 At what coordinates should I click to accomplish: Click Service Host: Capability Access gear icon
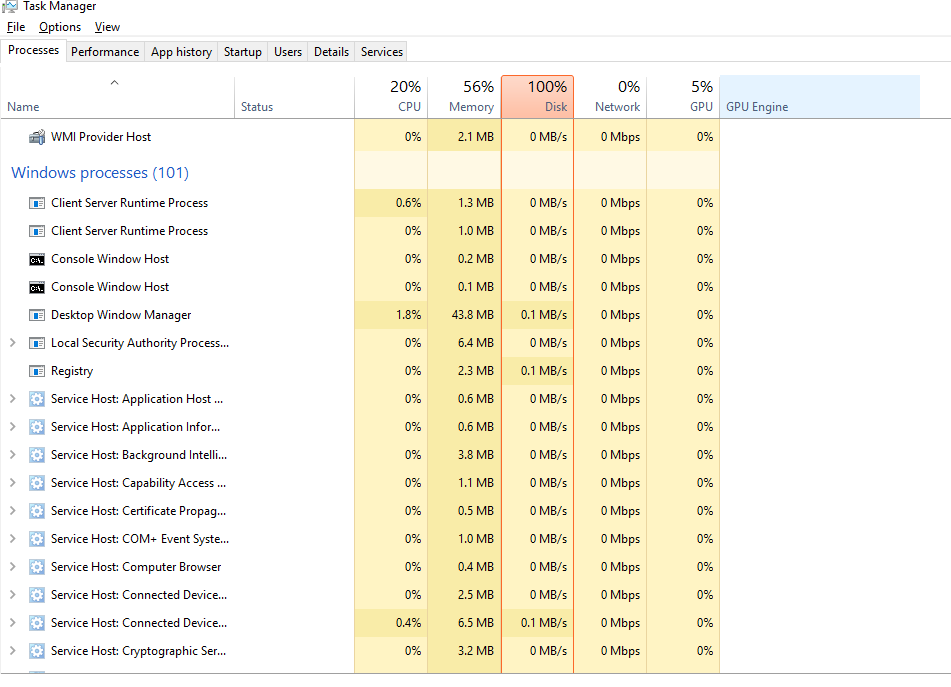(37, 483)
